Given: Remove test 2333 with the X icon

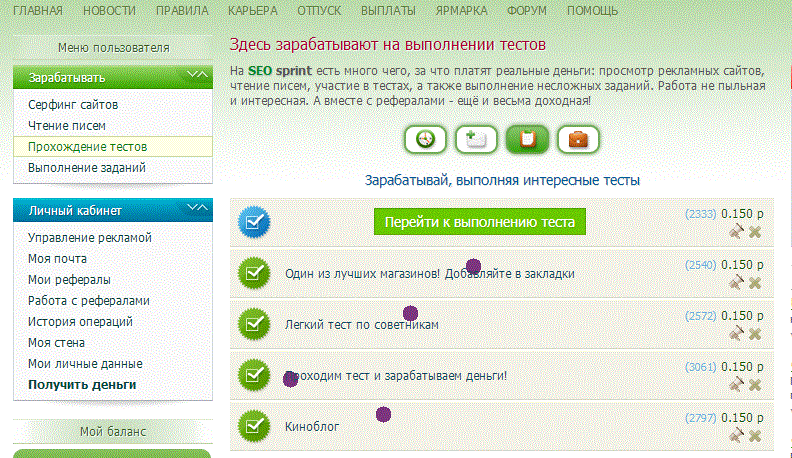Looking at the screenshot, I should (x=755, y=232).
